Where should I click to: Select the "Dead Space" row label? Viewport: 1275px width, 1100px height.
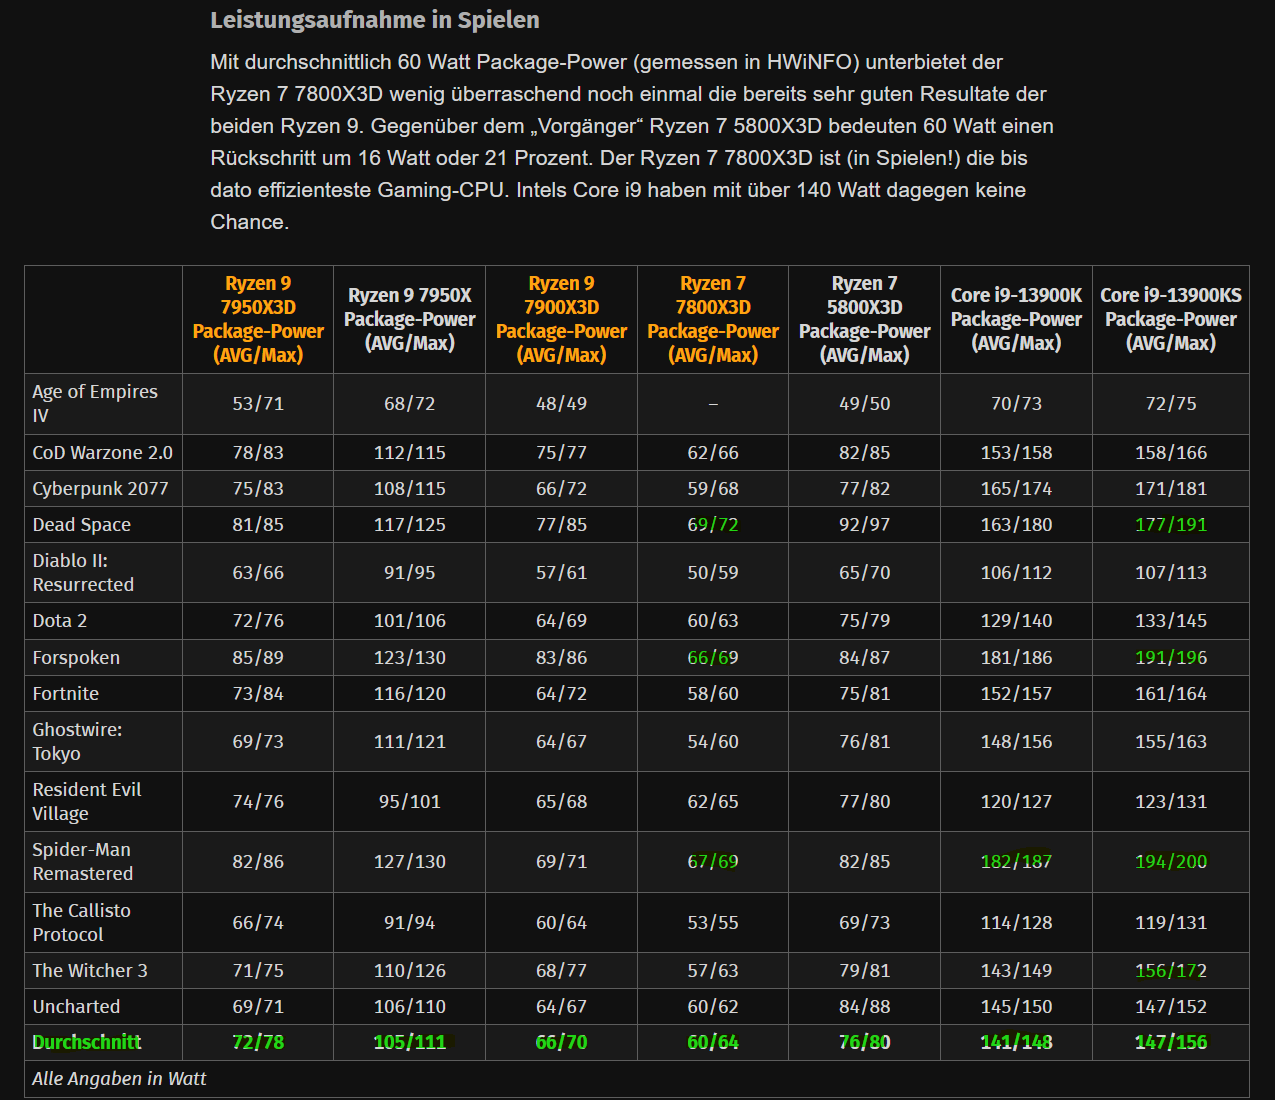pos(81,524)
